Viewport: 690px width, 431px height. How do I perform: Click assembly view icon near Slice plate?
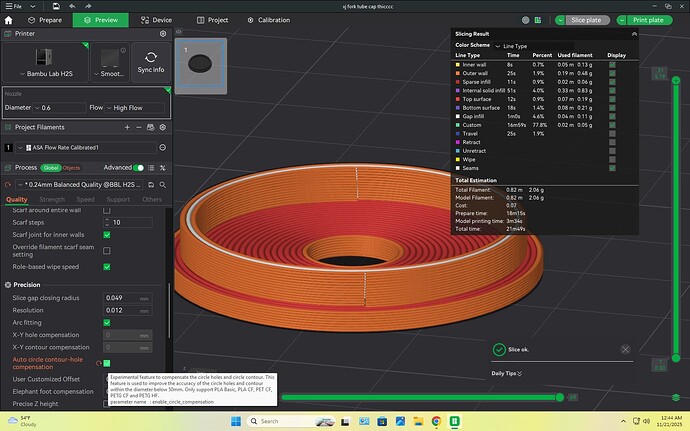point(538,20)
